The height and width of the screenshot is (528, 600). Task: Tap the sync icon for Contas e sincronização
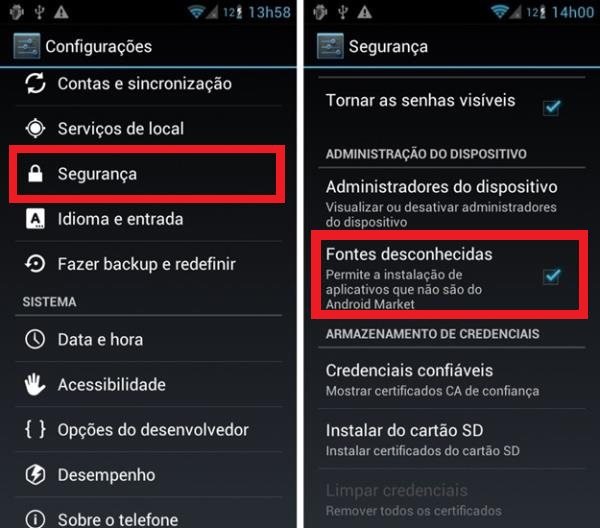[35, 83]
